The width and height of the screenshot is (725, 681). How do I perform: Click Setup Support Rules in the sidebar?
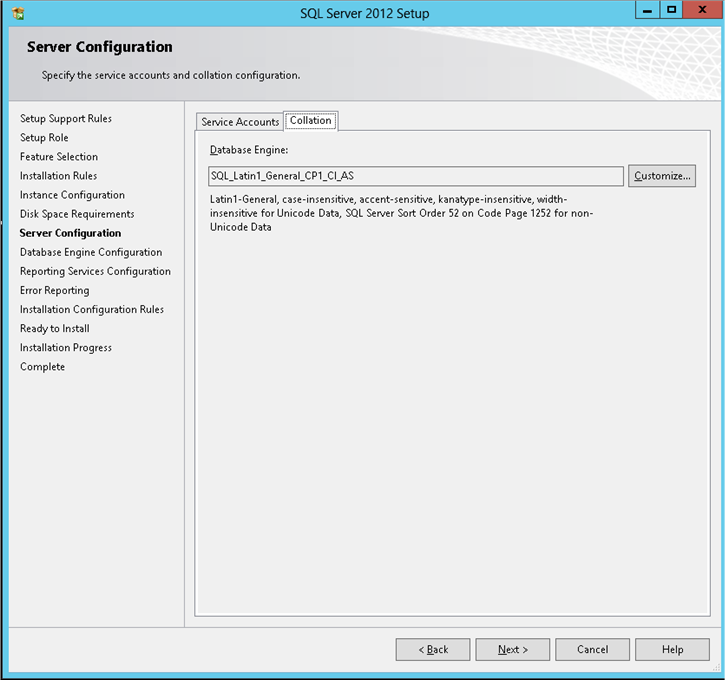[66, 118]
